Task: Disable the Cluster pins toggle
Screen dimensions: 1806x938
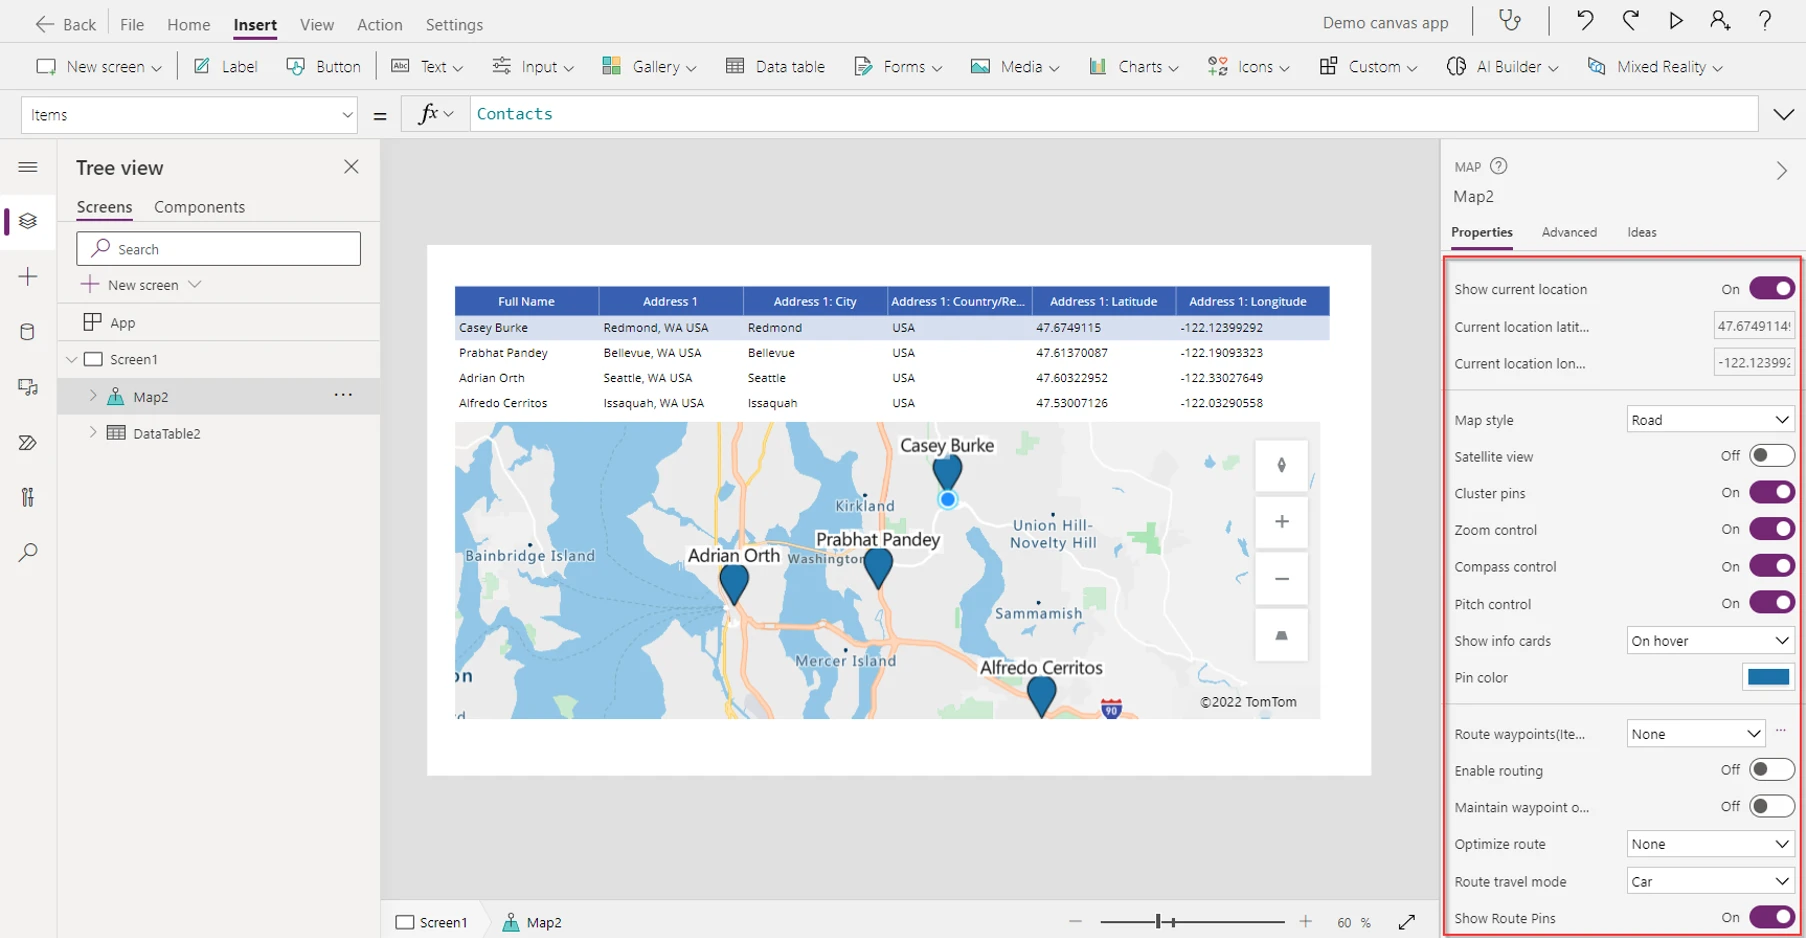Action: coord(1771,493)
